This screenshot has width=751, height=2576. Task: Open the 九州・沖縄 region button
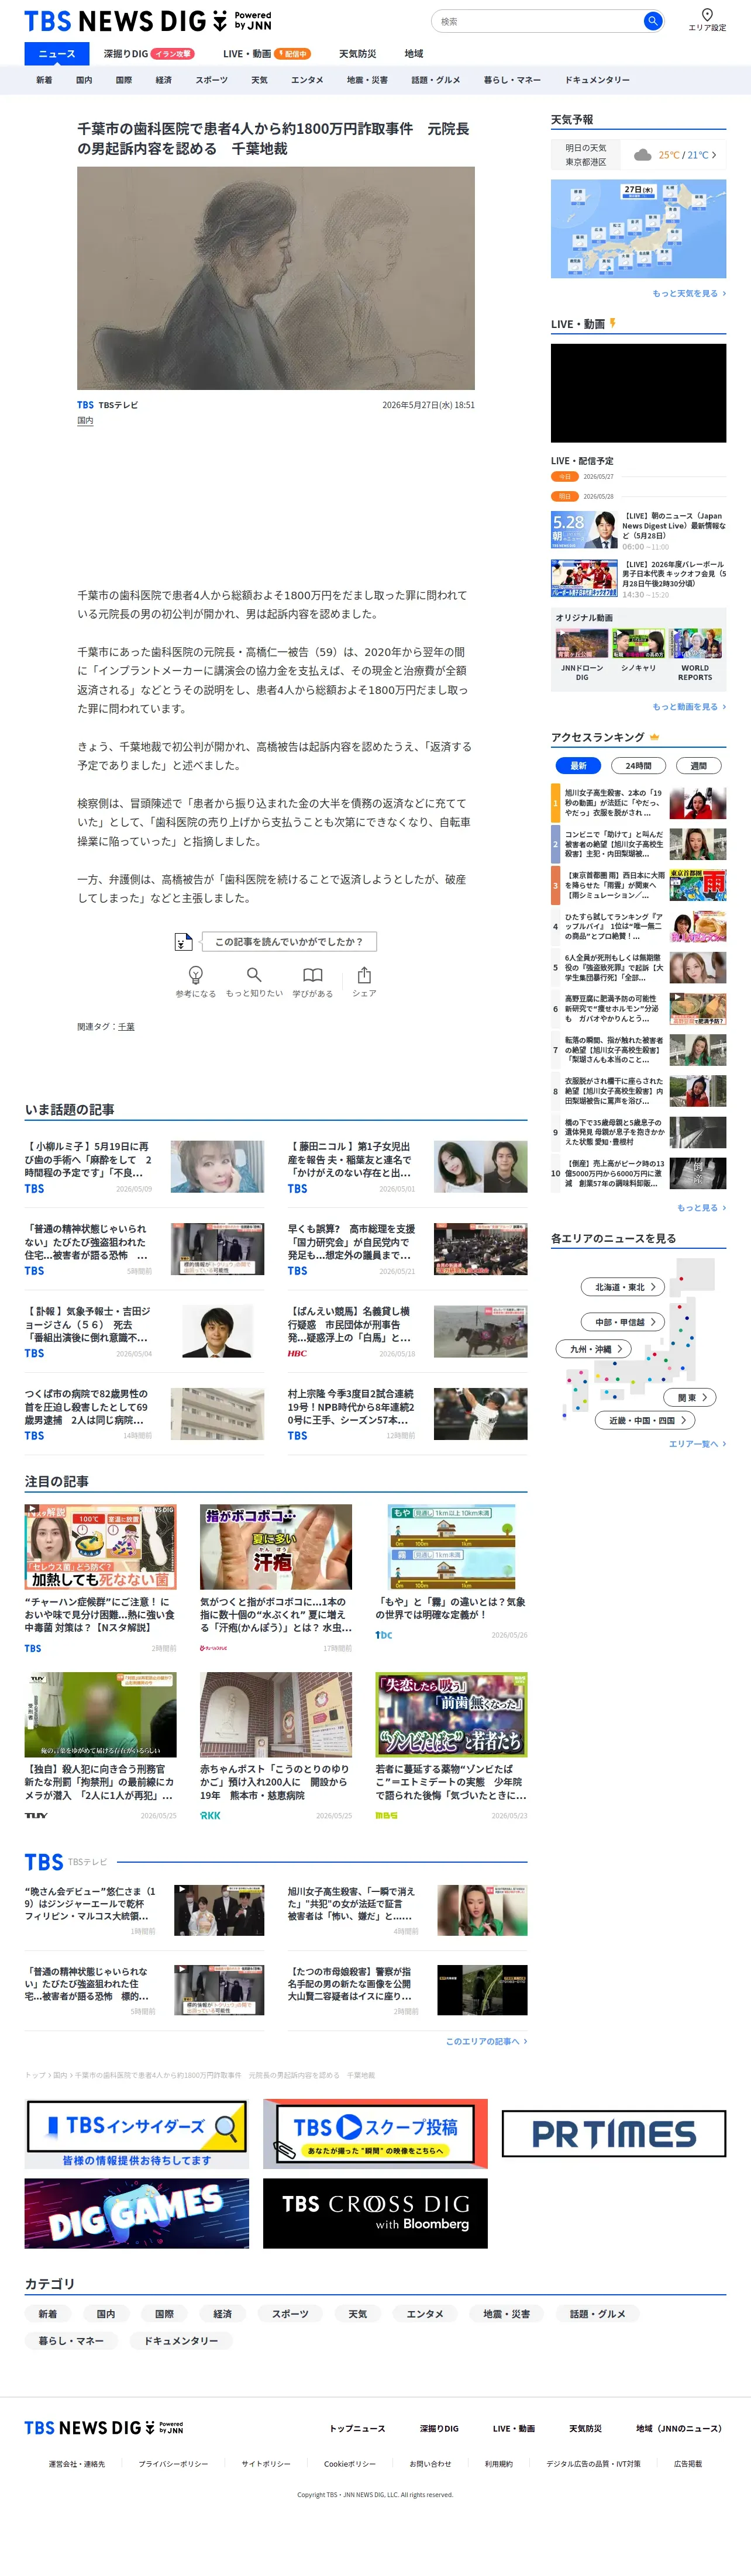594,1349
